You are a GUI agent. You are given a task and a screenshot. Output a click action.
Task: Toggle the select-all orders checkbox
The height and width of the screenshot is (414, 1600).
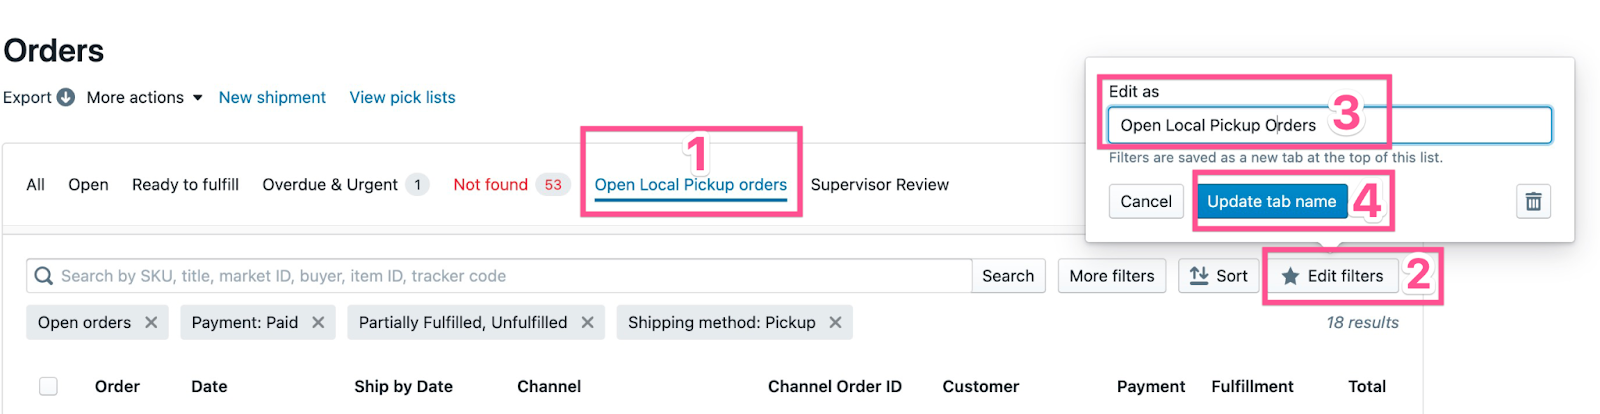(48, 386)
